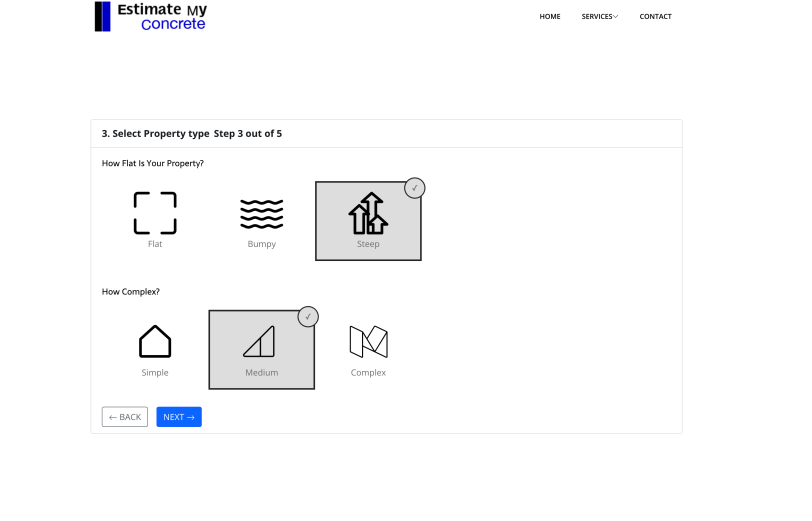The width and height of the screenshot is (812, 521).
Task: Open the Contact page
Action: click(655, 17)
